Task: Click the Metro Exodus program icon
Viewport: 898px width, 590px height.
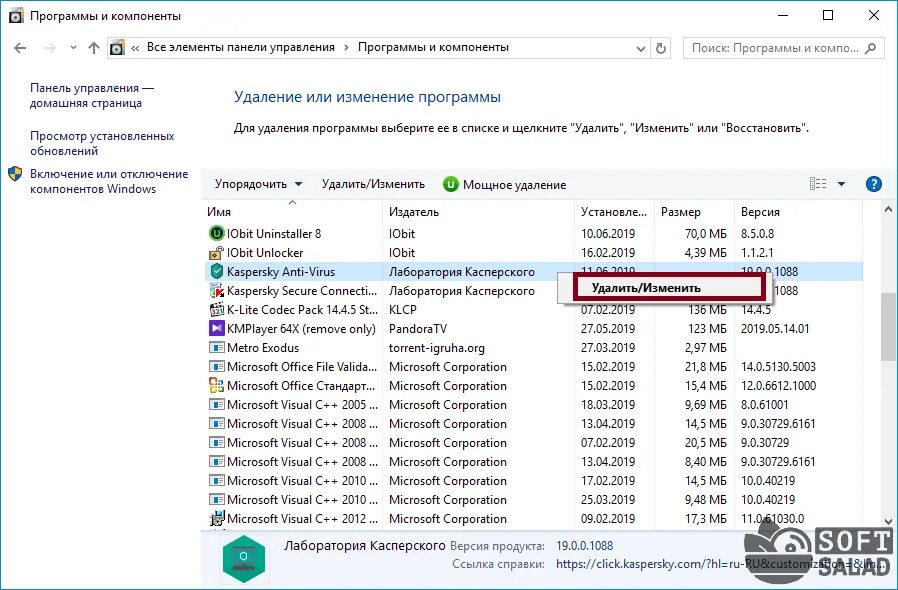Action: pyautogui.click(x=216, y=348)
